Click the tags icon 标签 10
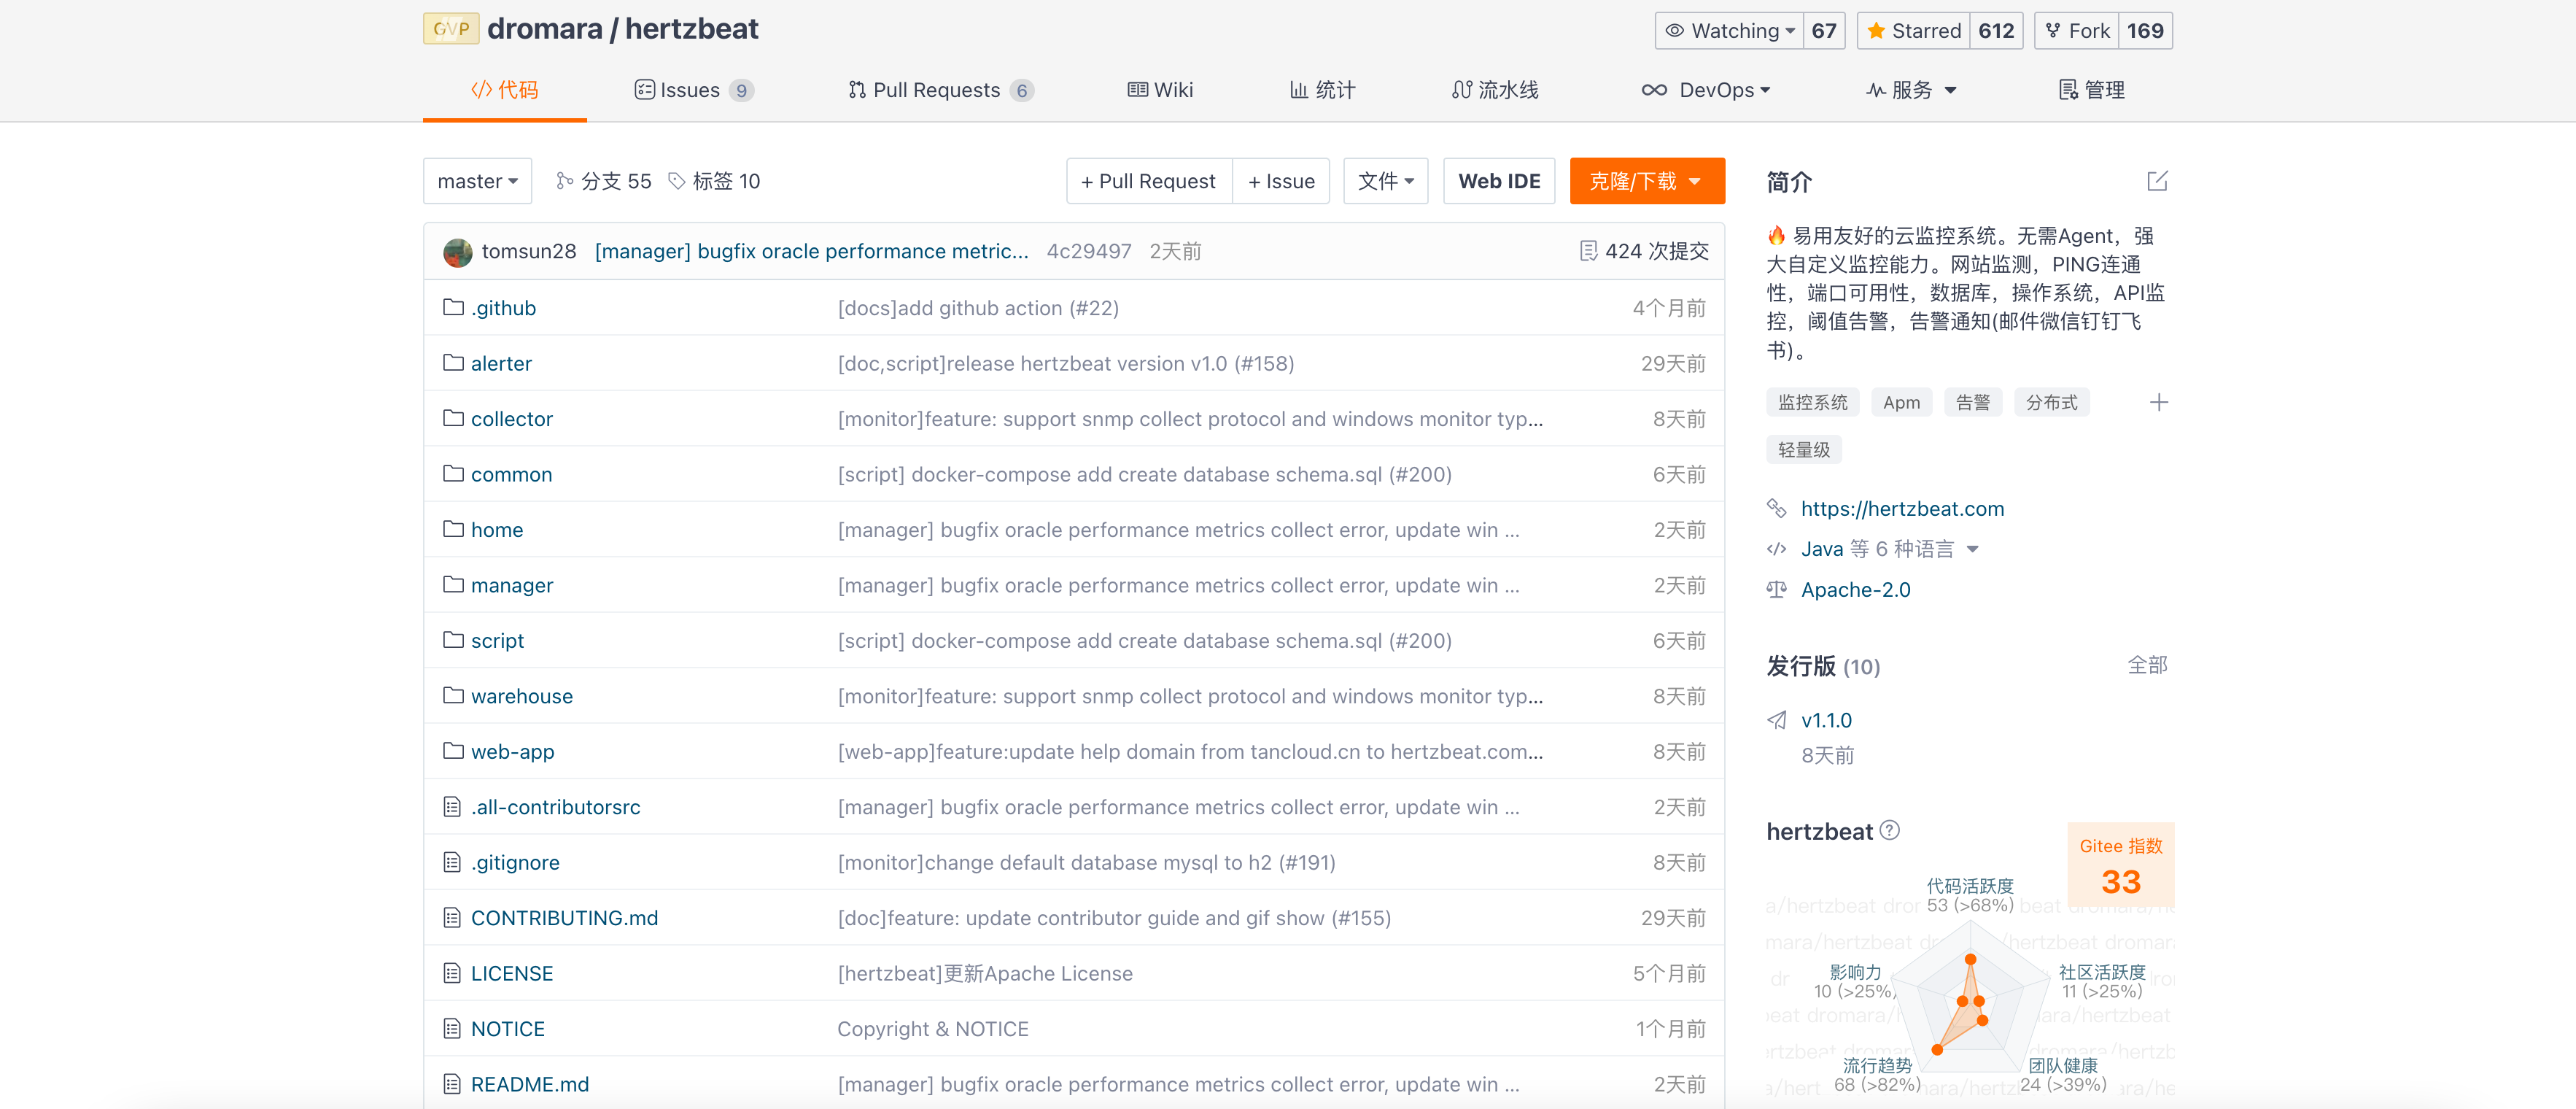The height and width of the screenshot is (1109, 2576). pyautogui.click(x=677, y=181)
